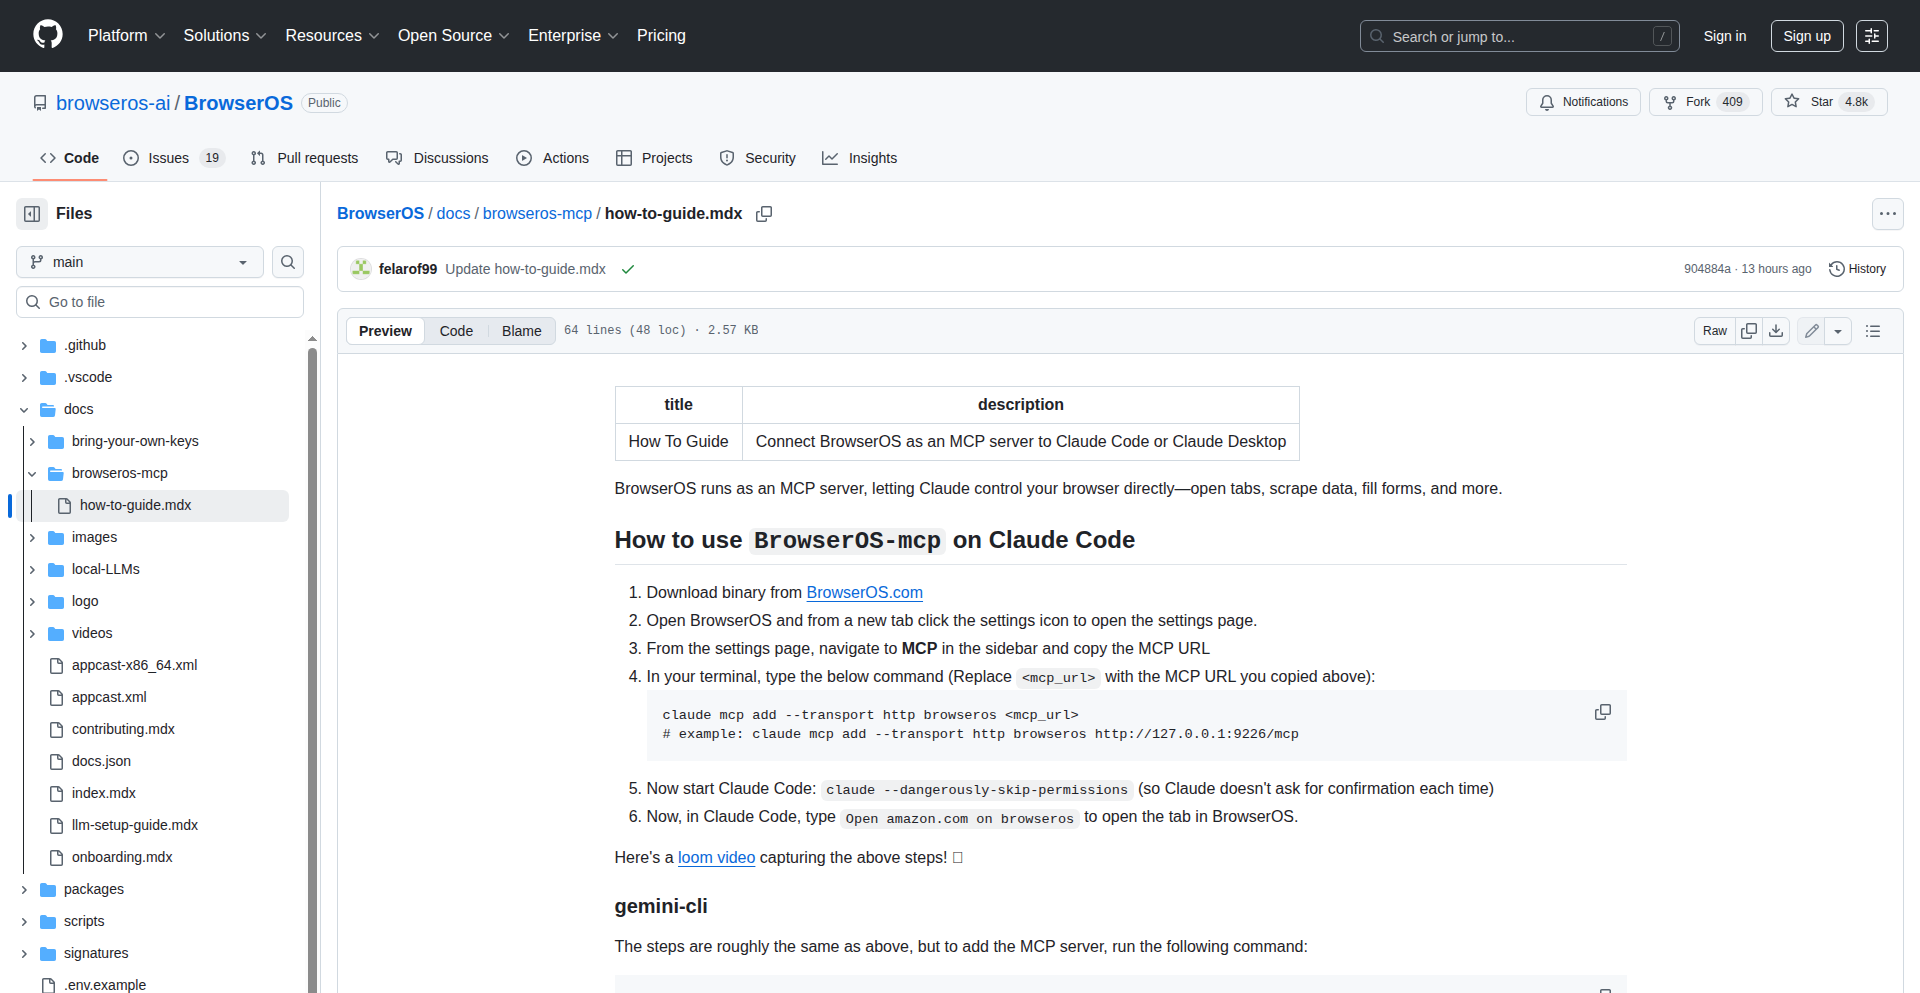Open the document outline icon

[1873, 331]
